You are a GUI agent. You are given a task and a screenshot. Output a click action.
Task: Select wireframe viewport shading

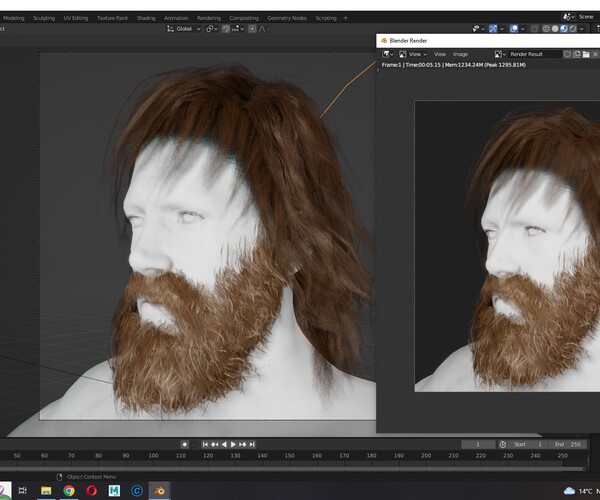click(x=546, y=29)
